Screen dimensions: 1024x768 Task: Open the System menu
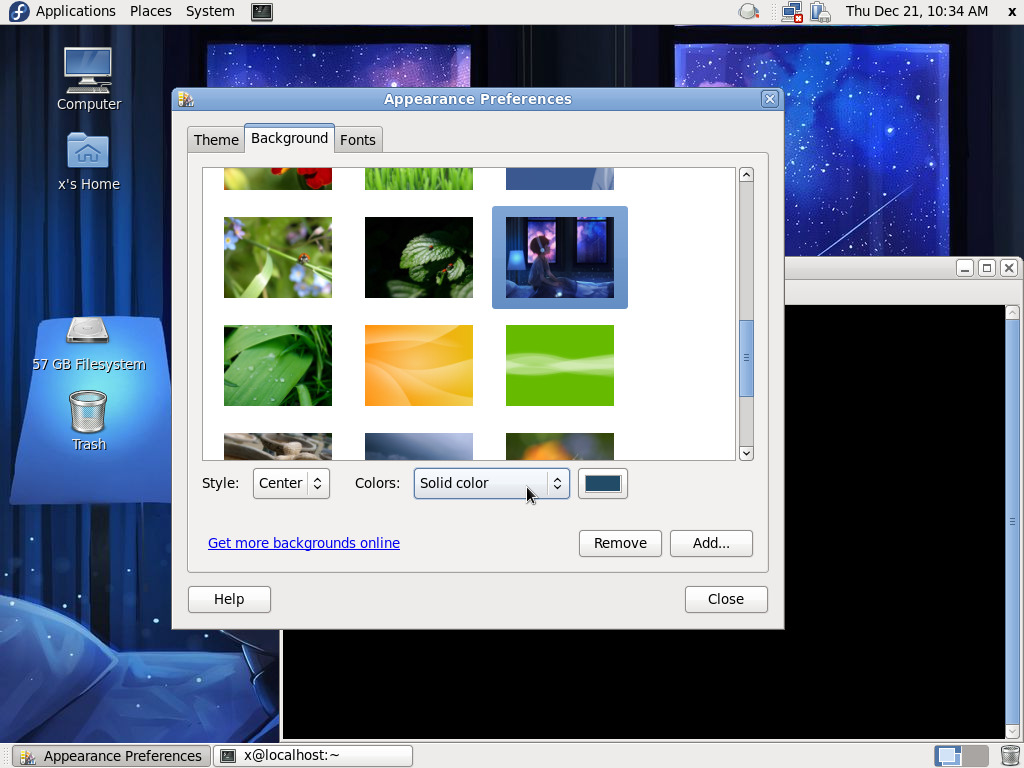pos(210,11)
